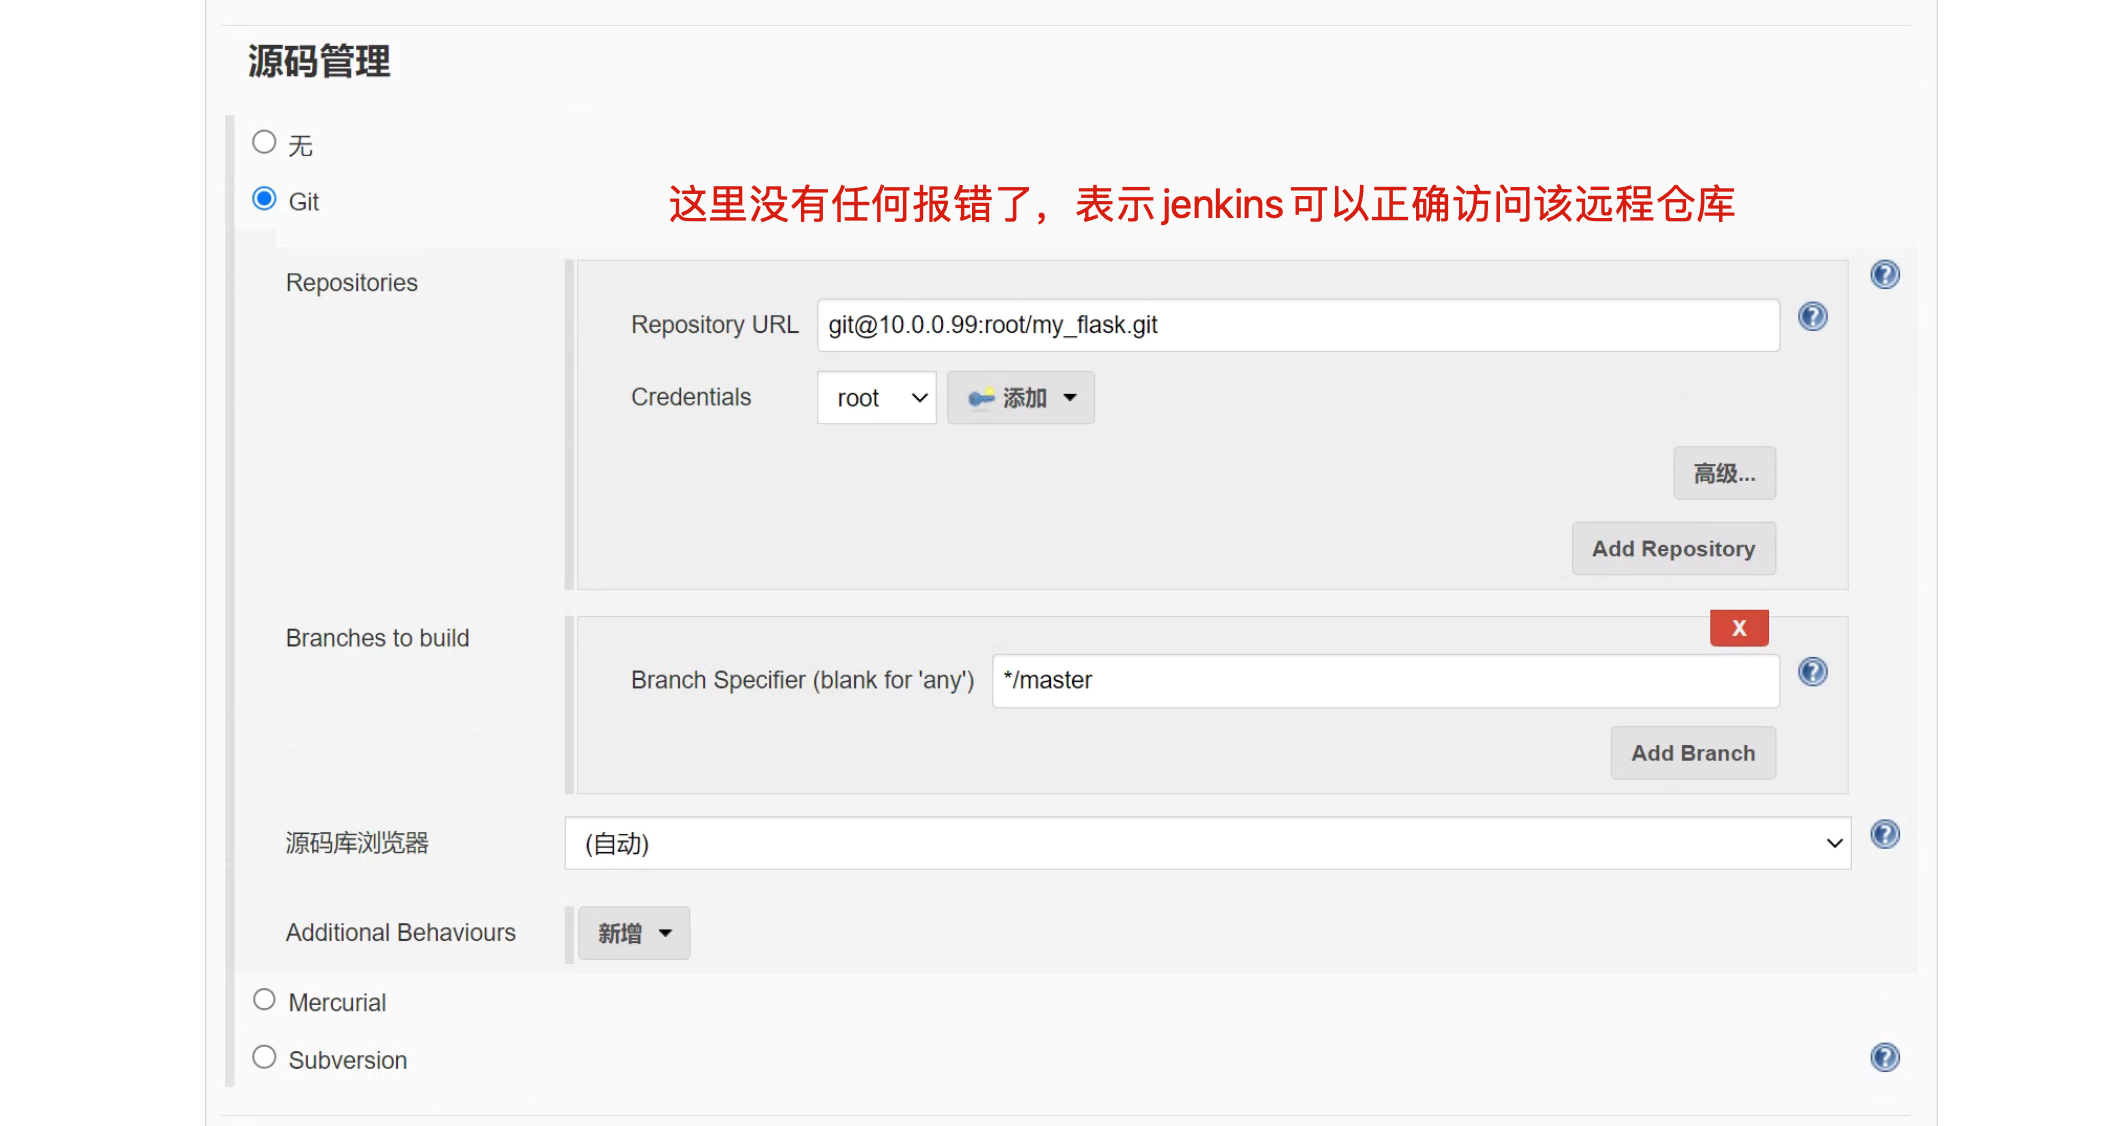Choose Mercurial as source control
2102x1126 pixels.
(264, 1000)
